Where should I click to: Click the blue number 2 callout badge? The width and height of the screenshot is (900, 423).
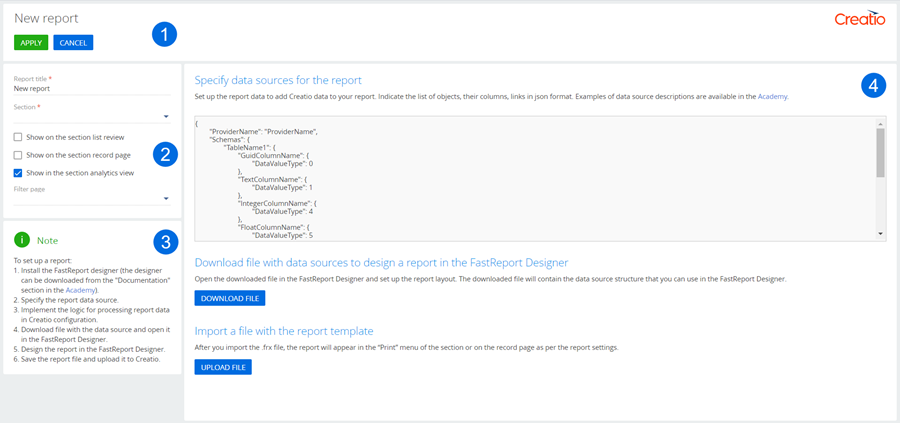[x=166, y=153]
